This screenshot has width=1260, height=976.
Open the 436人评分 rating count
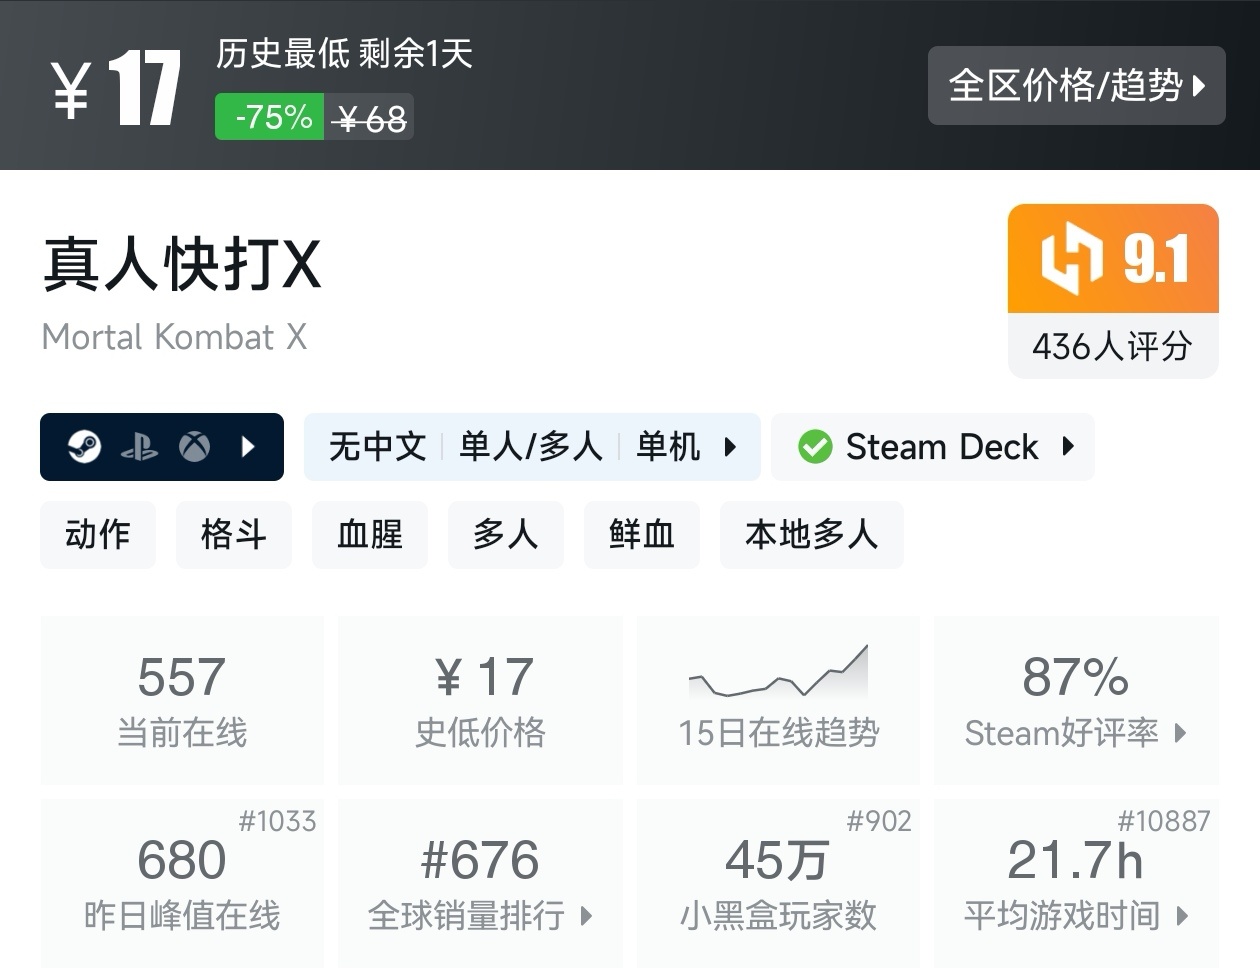(1113, 347)
